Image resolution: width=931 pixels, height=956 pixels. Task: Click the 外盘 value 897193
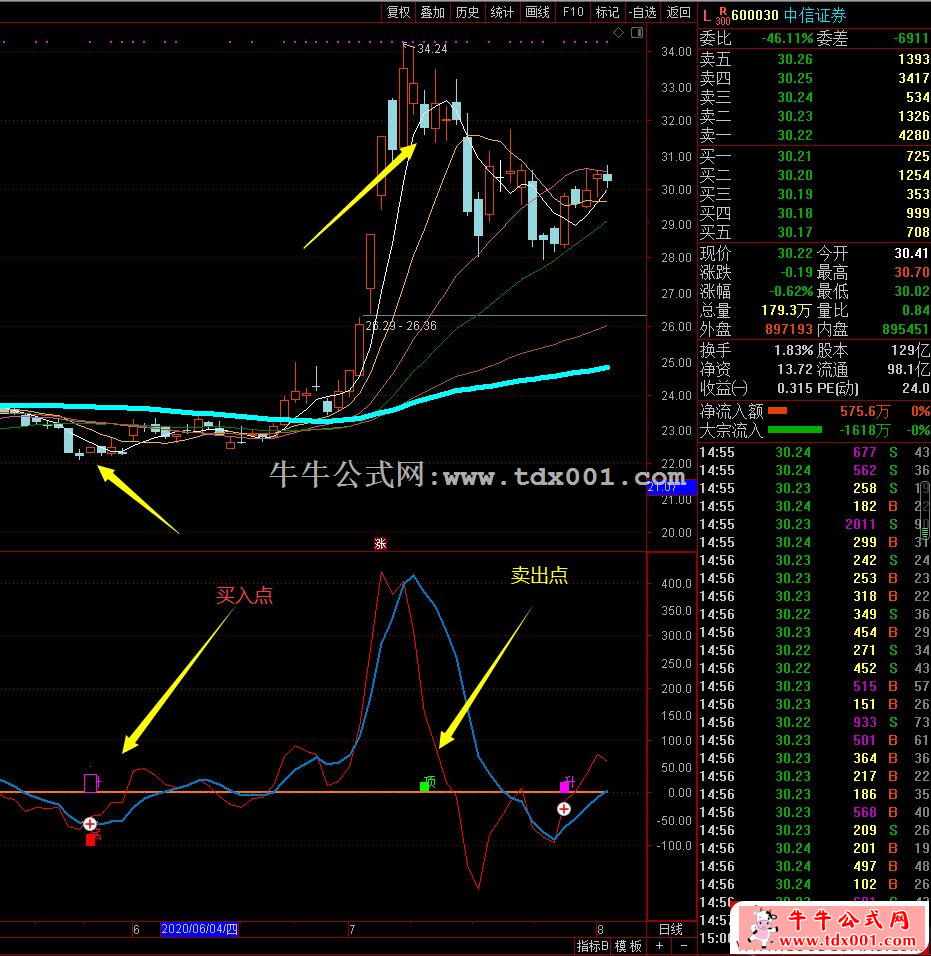(789, 329)
